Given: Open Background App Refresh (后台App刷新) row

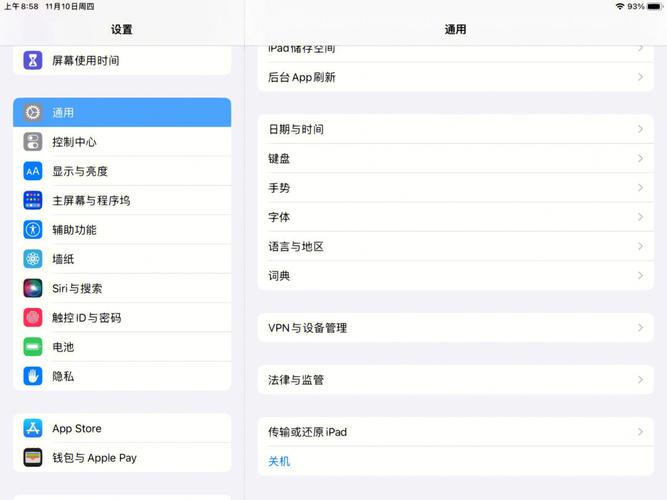Looking at the screenshot, I should click(x=455, y=77).
